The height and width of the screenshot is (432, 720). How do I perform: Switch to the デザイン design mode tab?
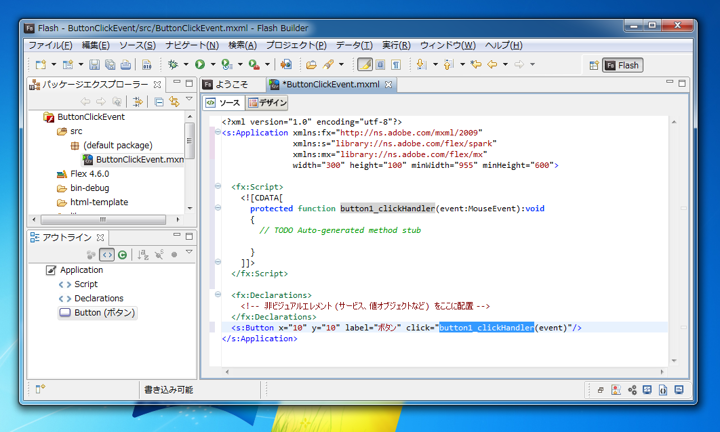coord(267,103)
